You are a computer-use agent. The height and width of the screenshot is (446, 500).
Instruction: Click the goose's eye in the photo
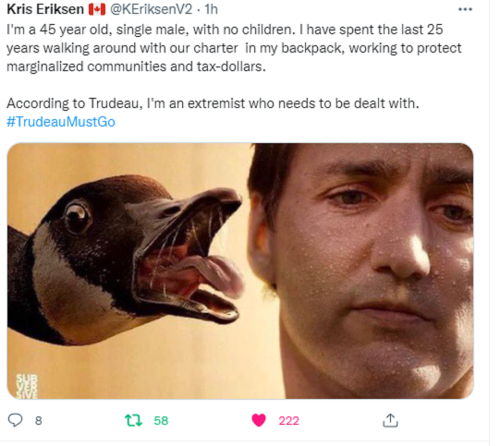click(77, 217)
